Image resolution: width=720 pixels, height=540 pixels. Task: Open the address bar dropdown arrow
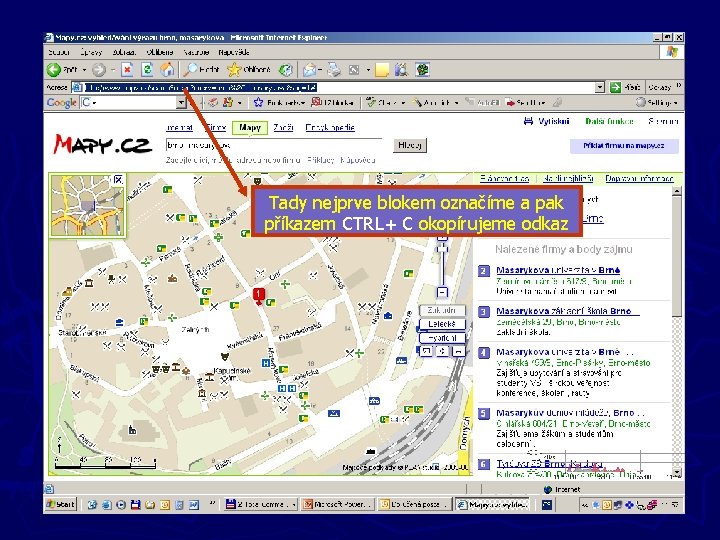click(599, 87)
